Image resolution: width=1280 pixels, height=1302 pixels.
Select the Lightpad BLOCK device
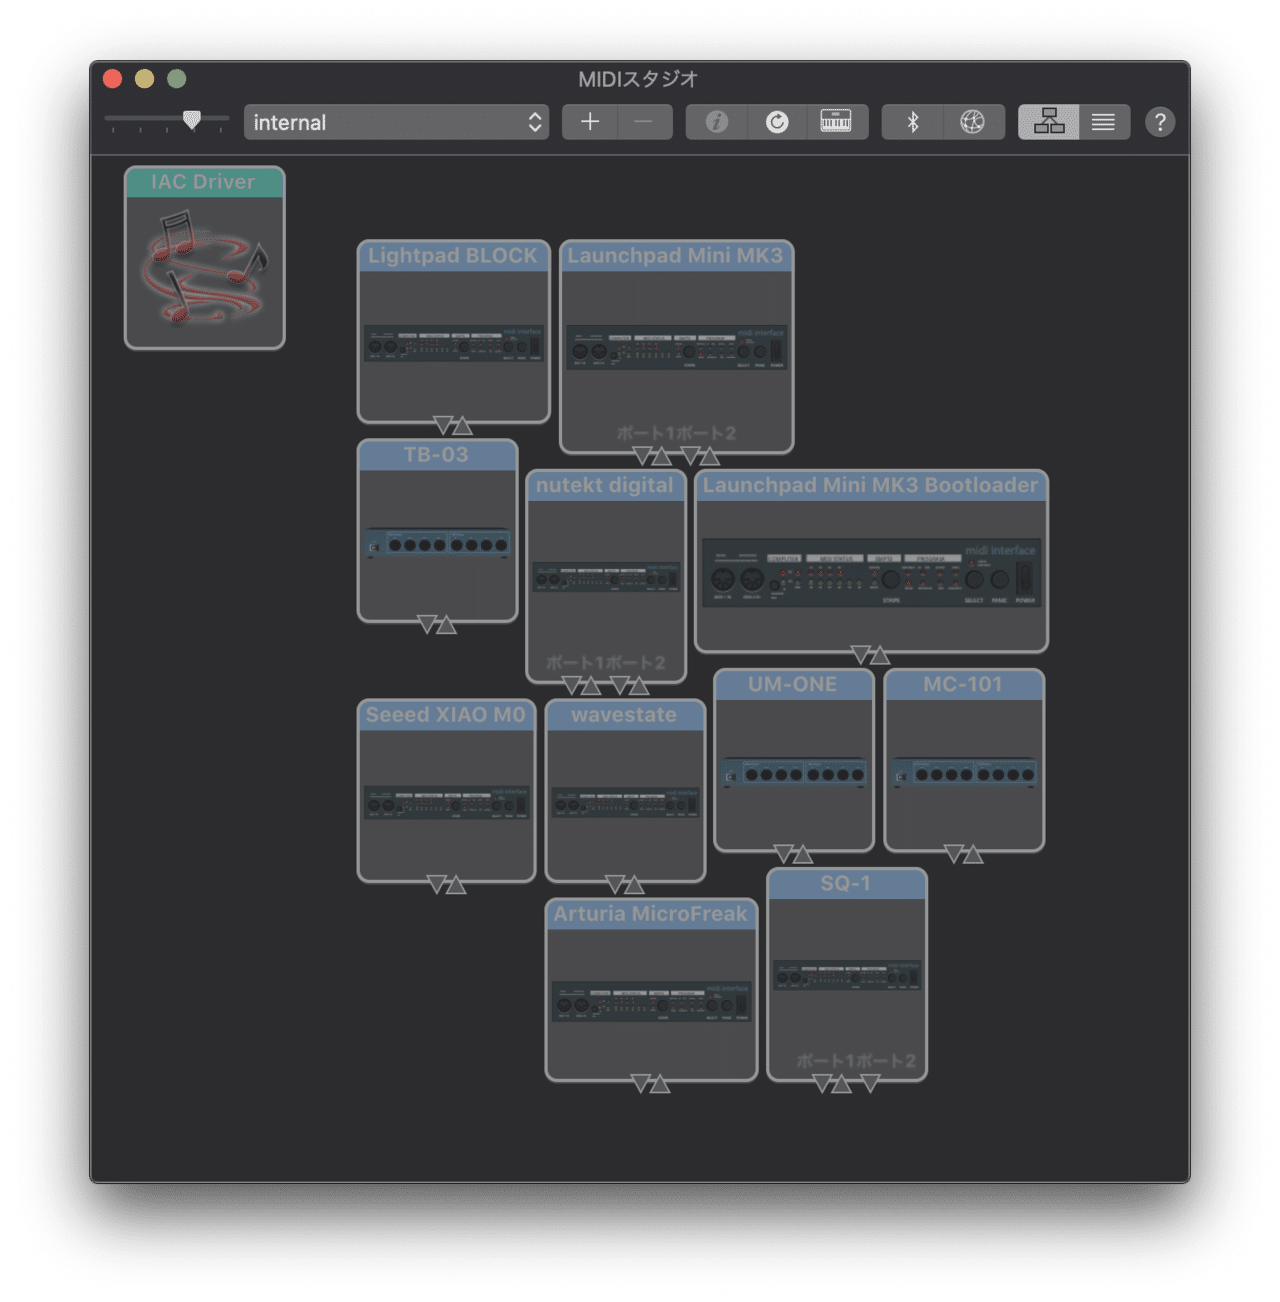click(454, 331)
